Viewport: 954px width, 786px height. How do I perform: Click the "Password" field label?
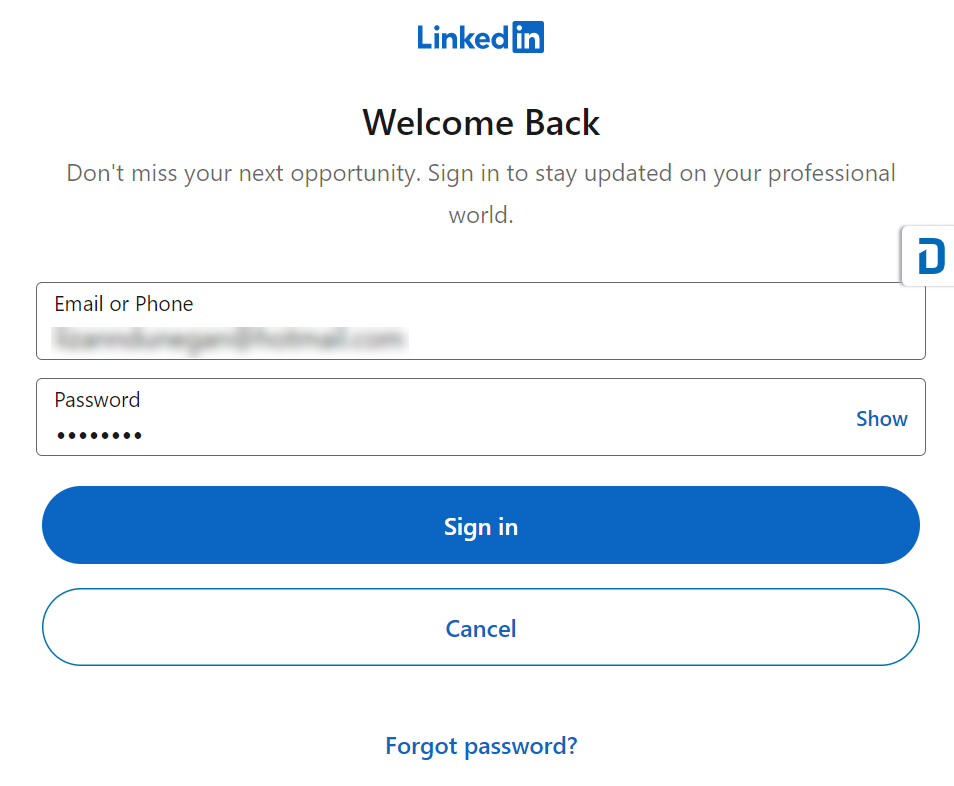pos(97,400)
